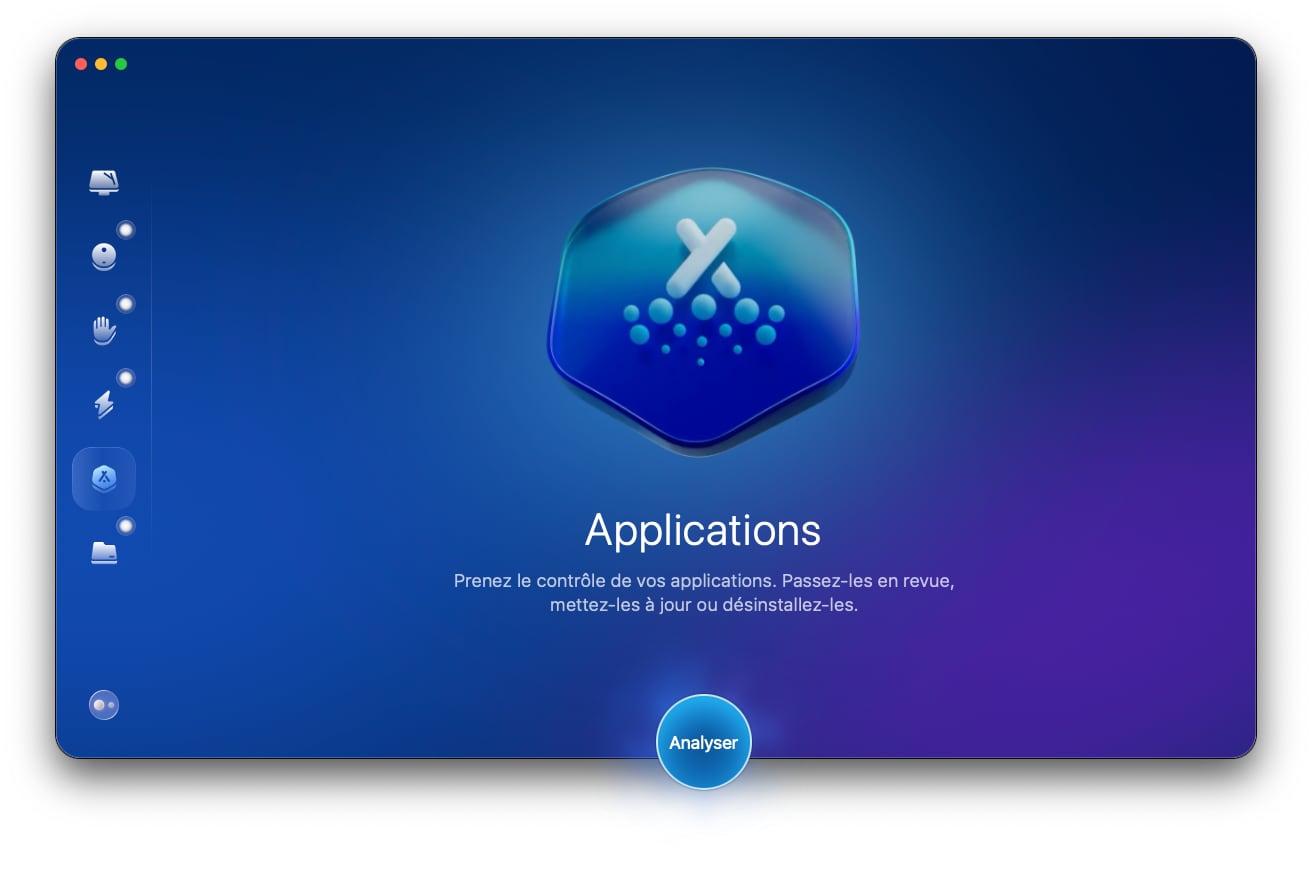
Task: Select the Performance lightning bolt icon
Action: pyautogui.click(x=104, y=404)
